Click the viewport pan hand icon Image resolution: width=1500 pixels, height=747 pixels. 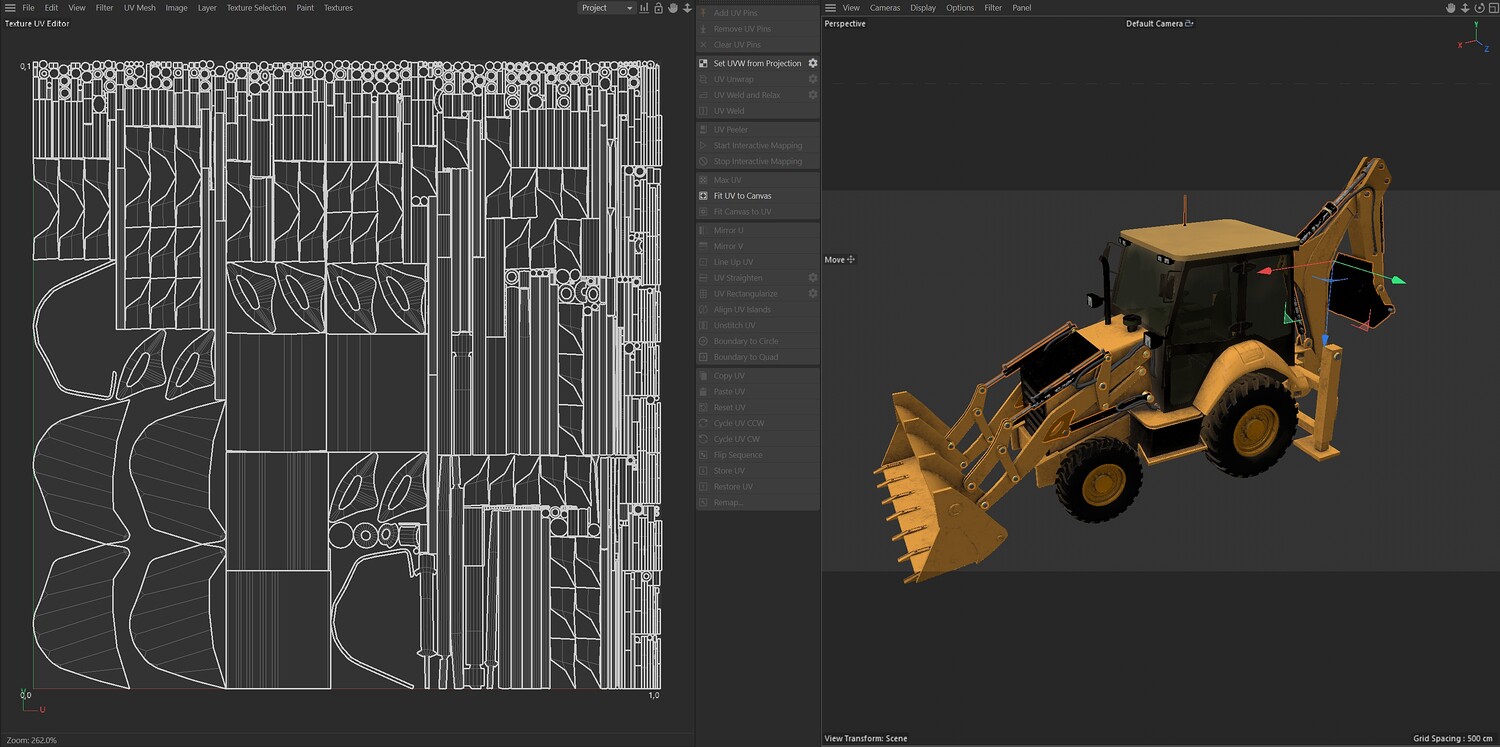1451,8
